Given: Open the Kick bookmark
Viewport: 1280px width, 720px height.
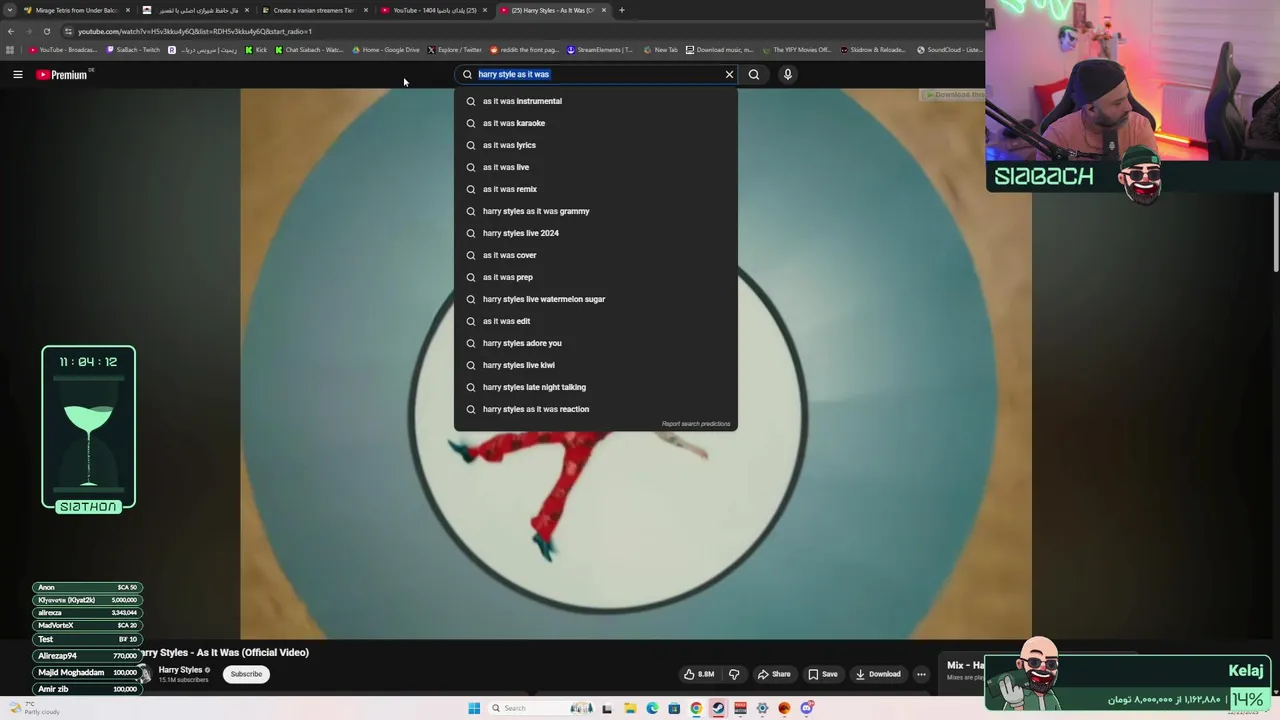Looking at the screenshot, I should pyautogui.click(x=257, y=50).
